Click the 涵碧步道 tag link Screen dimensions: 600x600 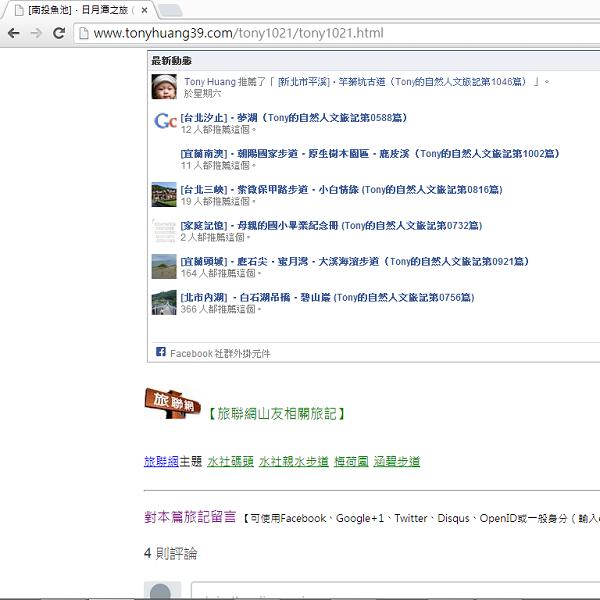(397, 462)
